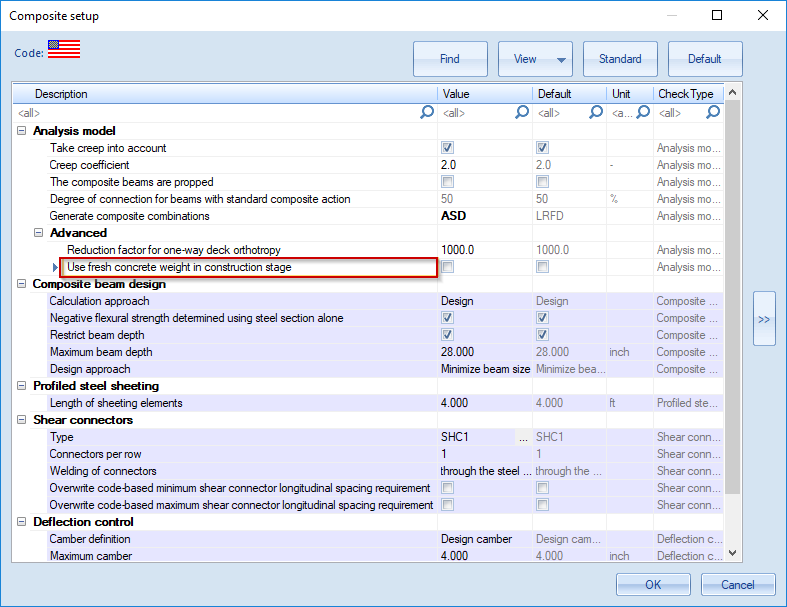Click the search icon in CheckType filter

pyautogui.click(x=713, y=113)
